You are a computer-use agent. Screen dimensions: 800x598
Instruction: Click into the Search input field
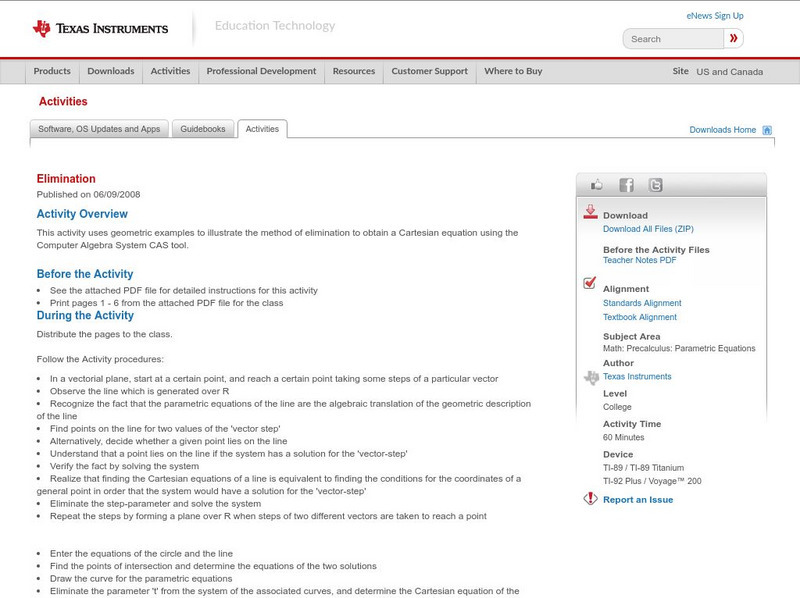click(673, 39)
